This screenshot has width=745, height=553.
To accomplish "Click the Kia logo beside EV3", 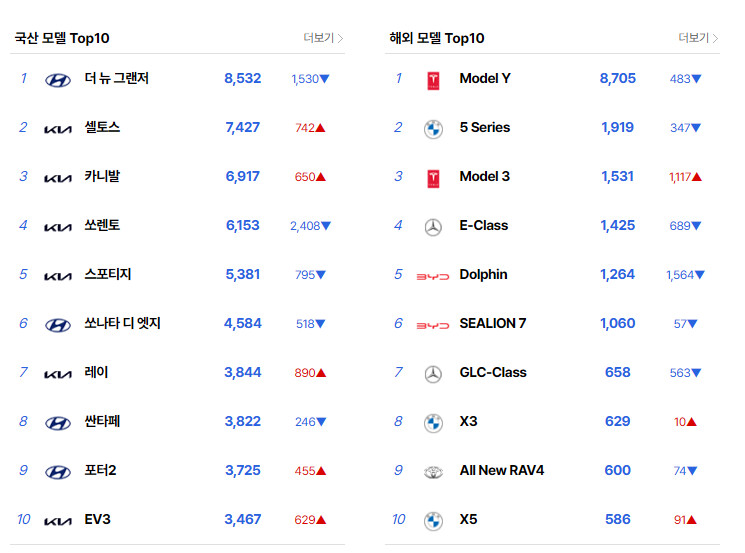I will 58,521.
